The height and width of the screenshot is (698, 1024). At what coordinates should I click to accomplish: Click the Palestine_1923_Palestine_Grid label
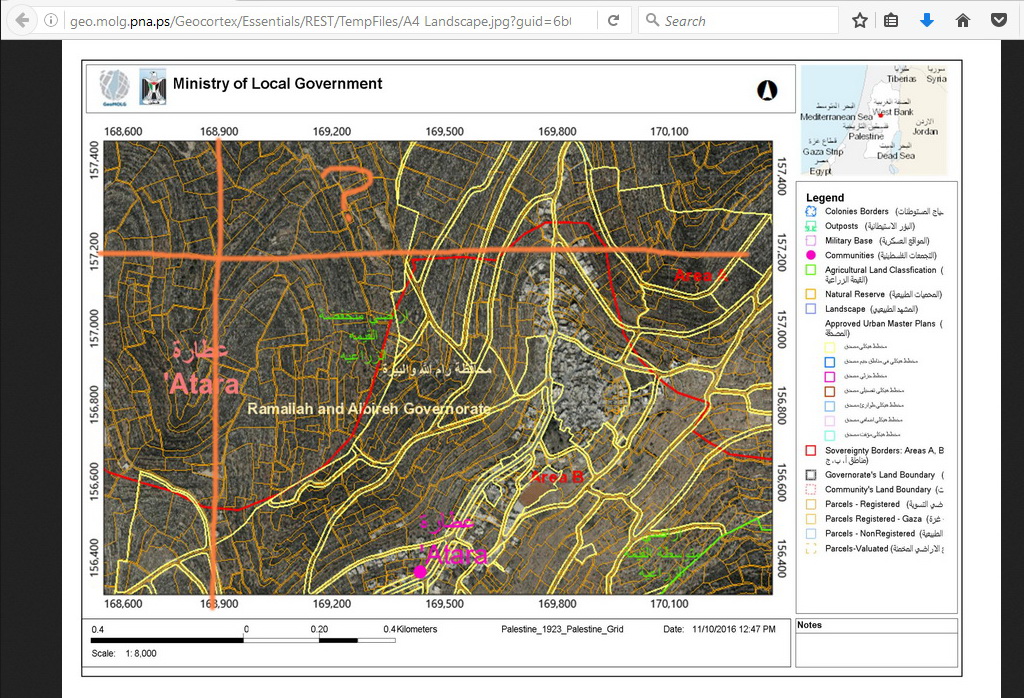562,629
